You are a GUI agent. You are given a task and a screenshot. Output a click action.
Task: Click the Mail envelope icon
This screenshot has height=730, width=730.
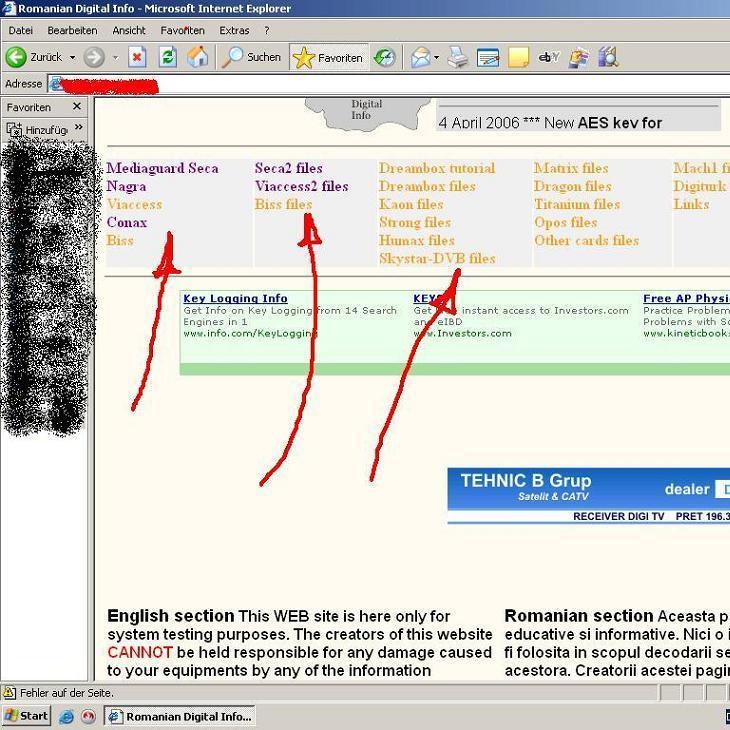click(421, 58)
